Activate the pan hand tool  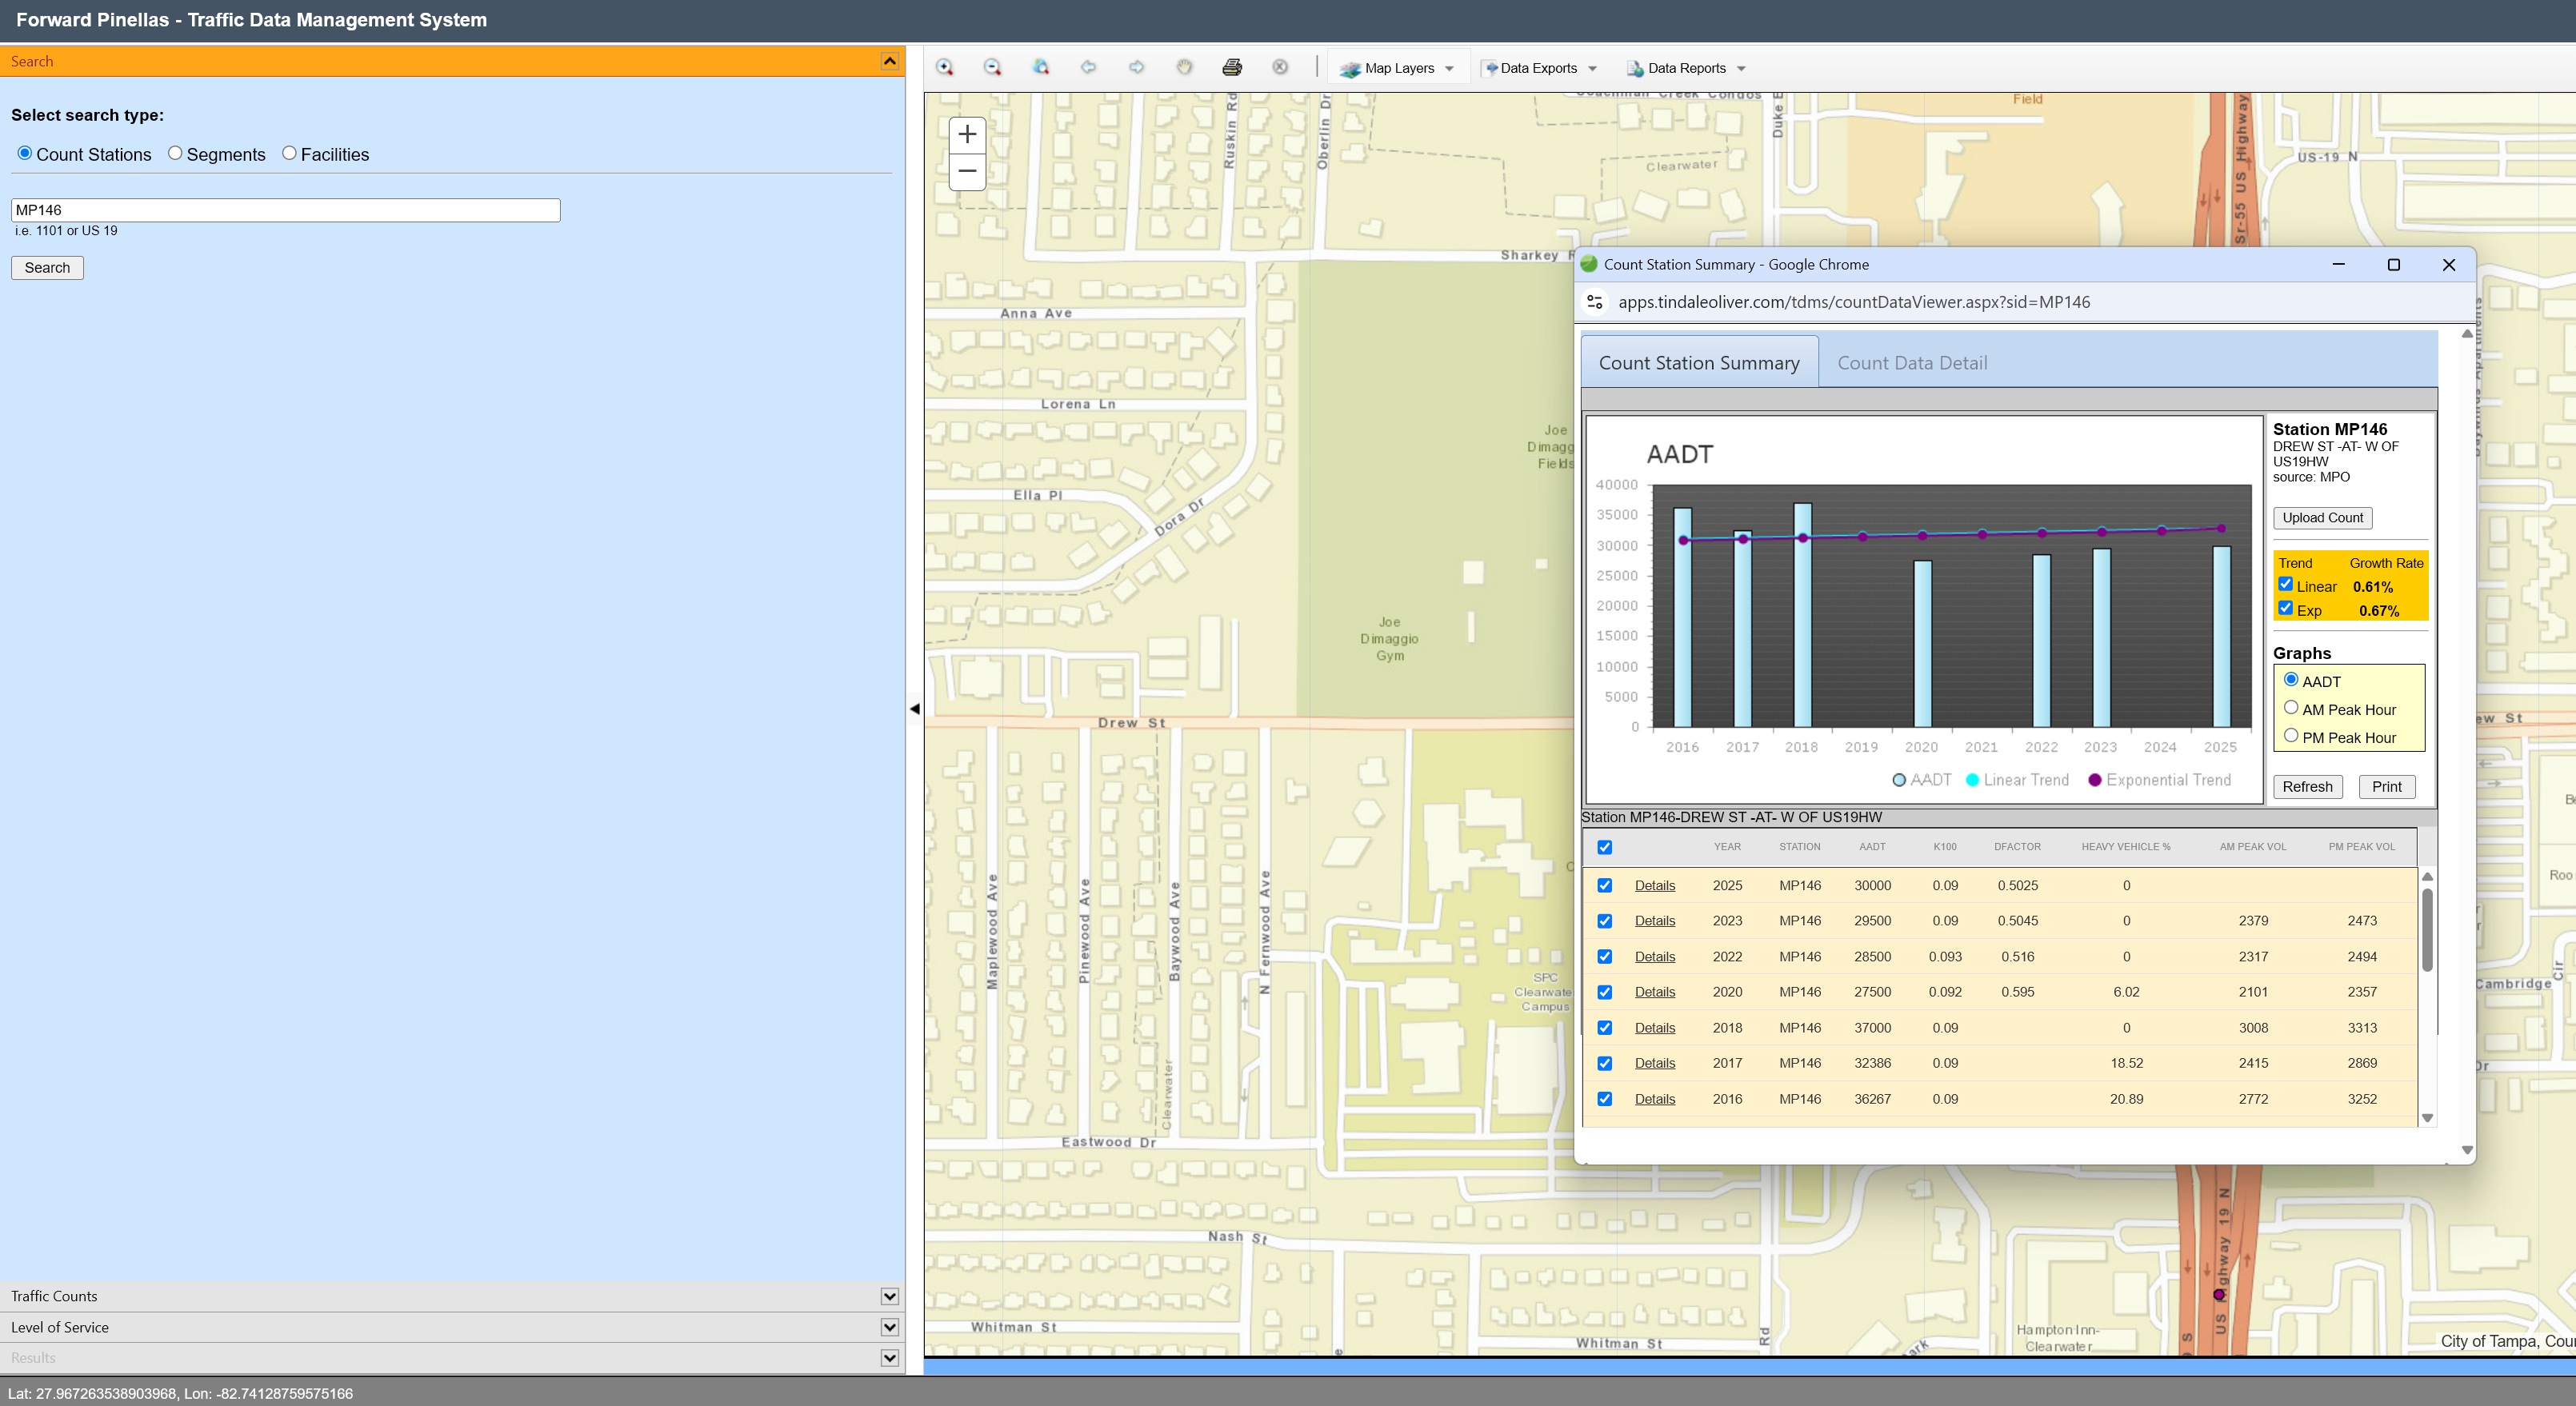[1184, 67]
